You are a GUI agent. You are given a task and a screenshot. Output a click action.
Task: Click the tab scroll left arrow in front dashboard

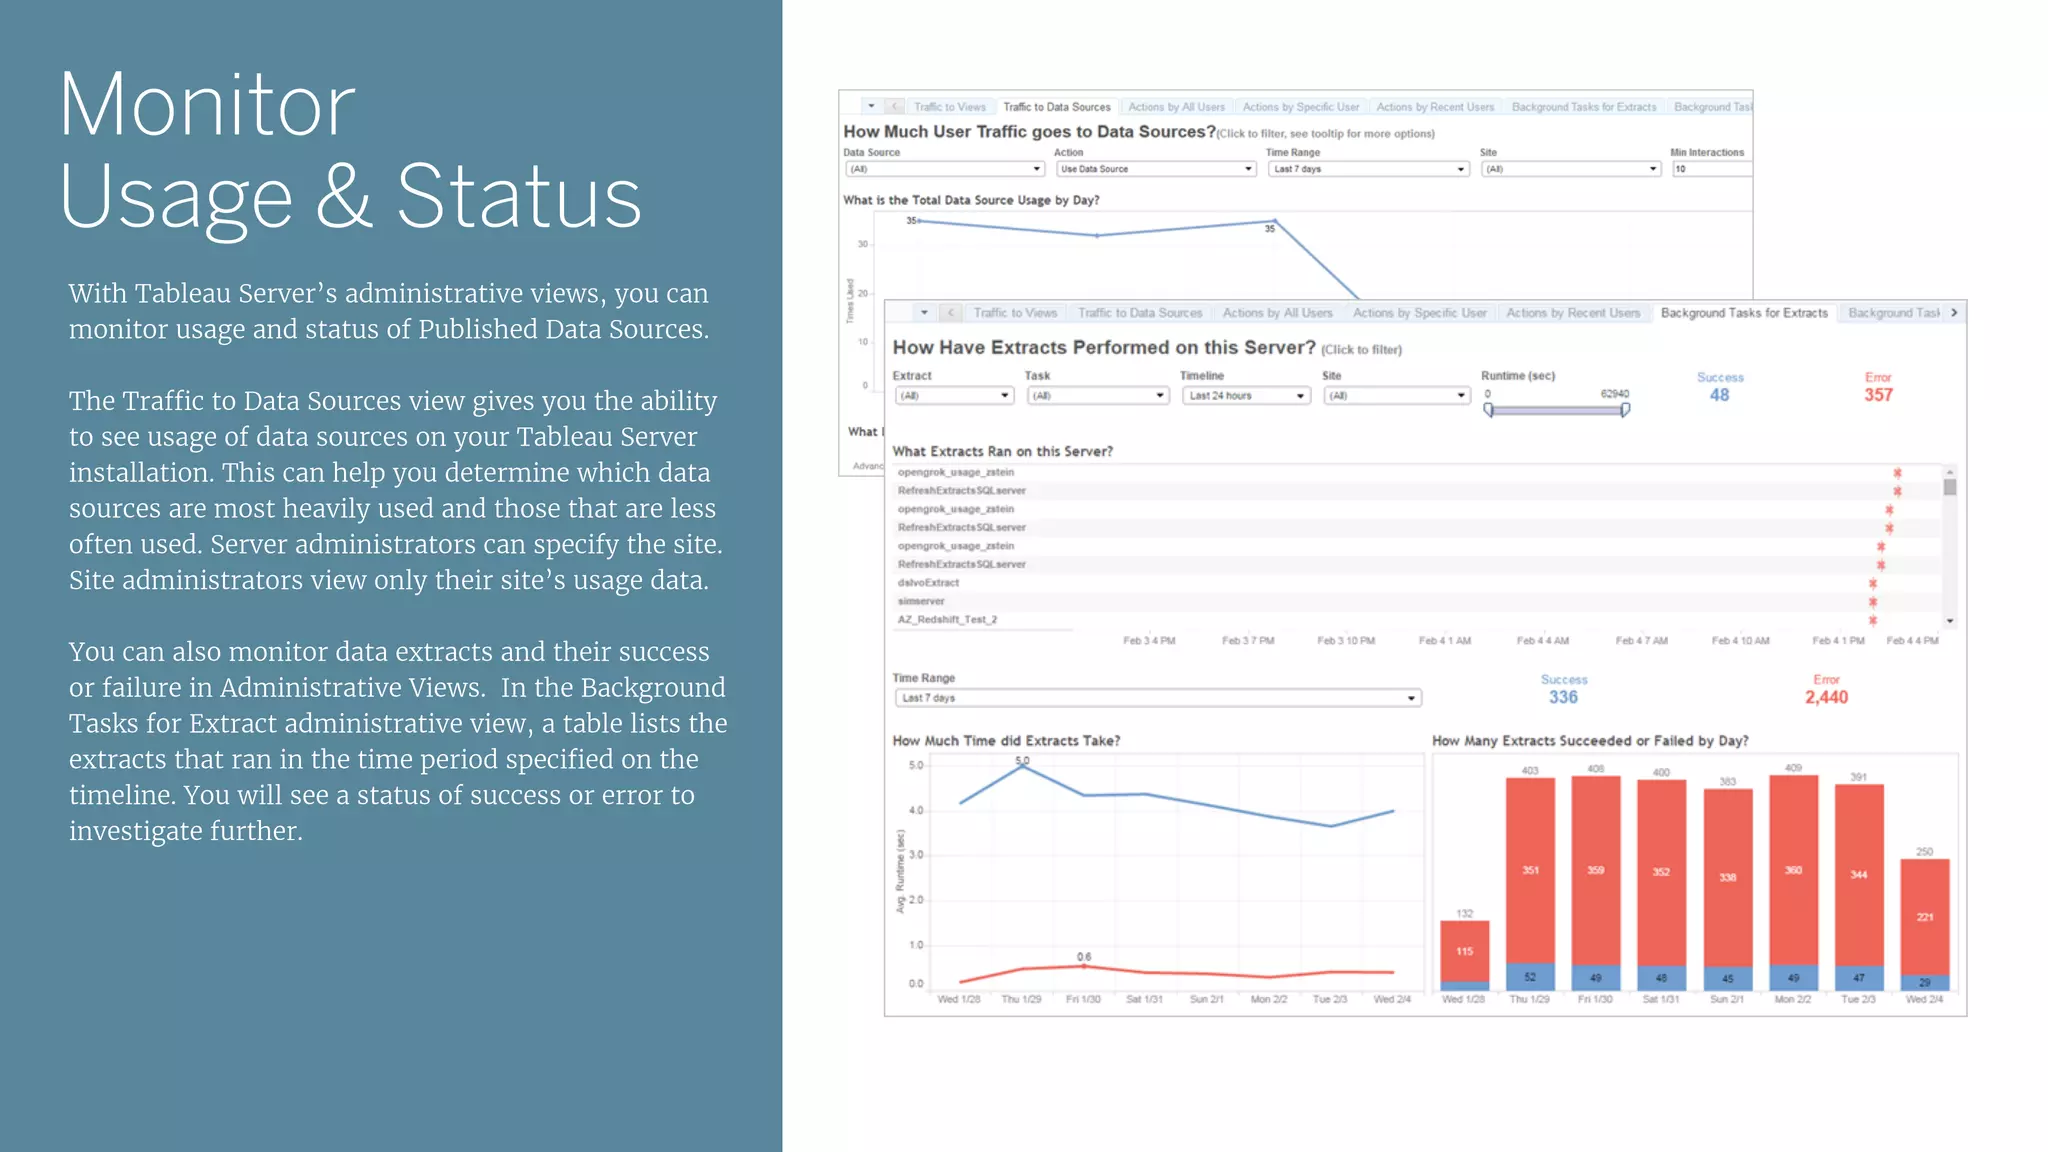click(x=951, y=313)
